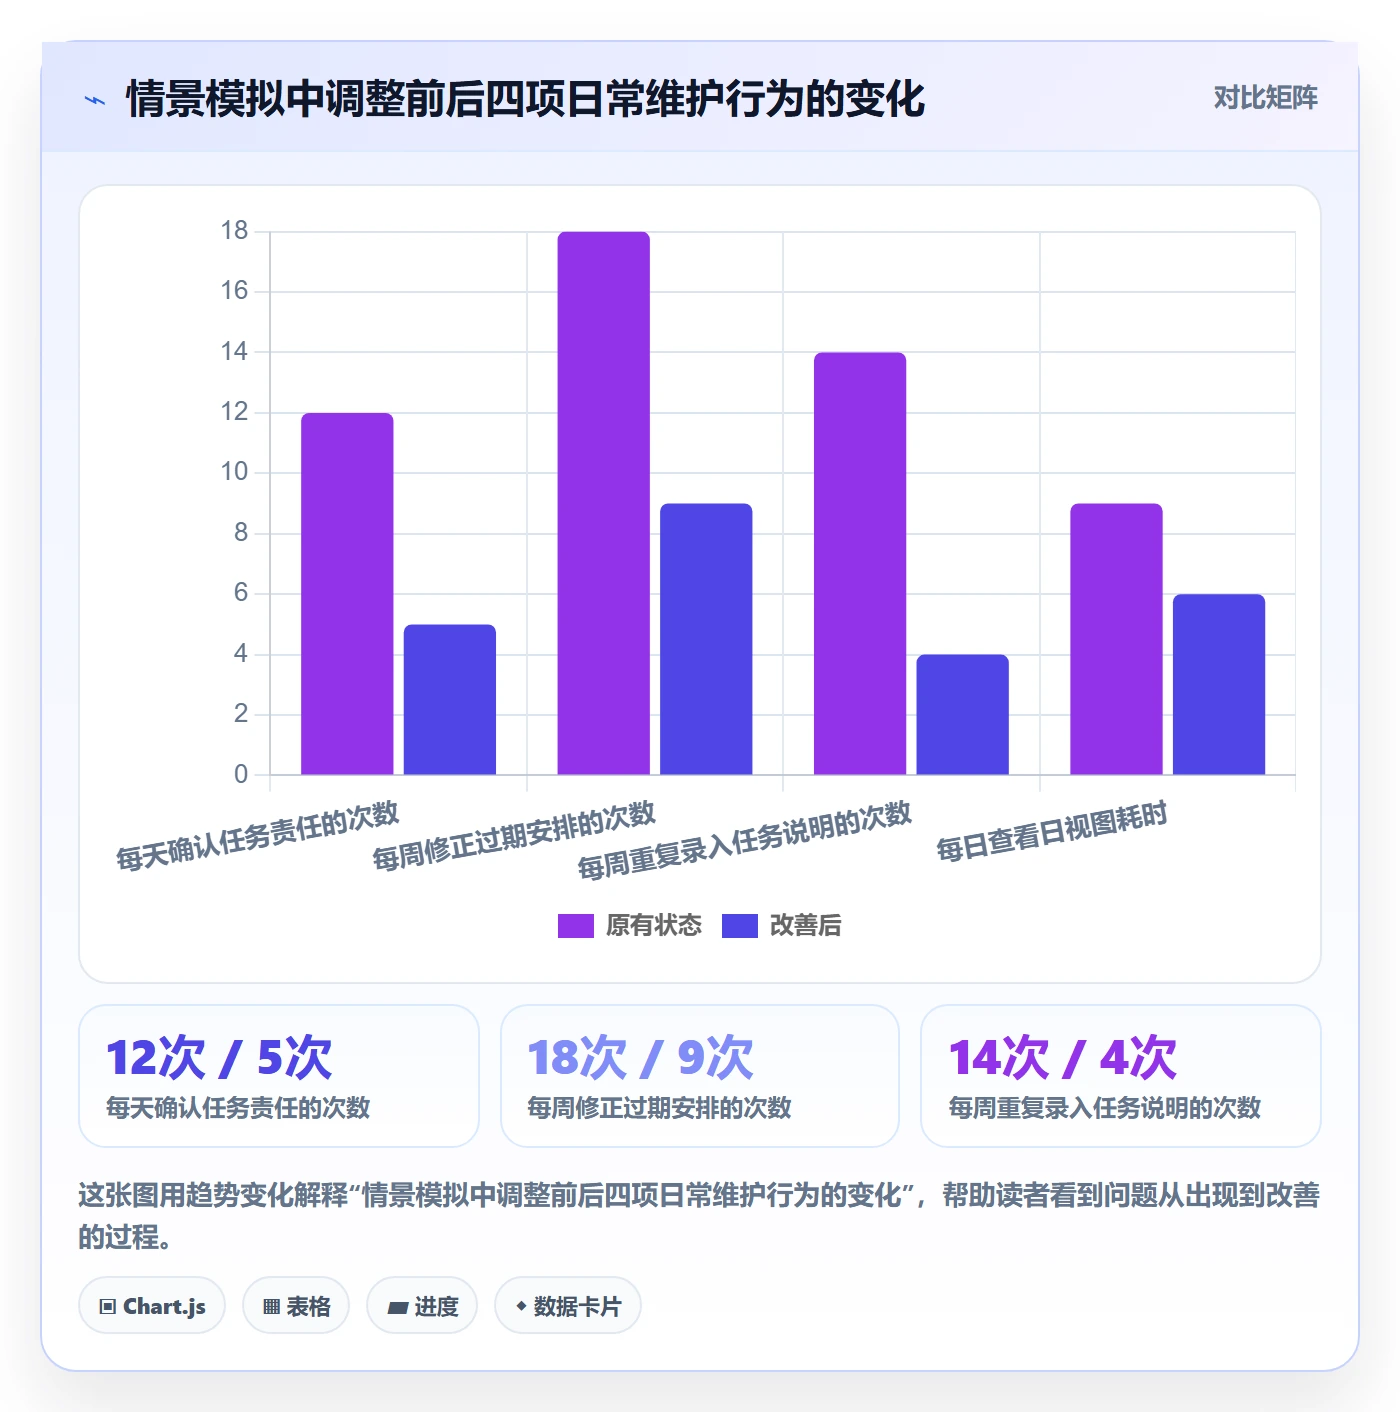Click the y-axis value 0

tap(241, 774)
